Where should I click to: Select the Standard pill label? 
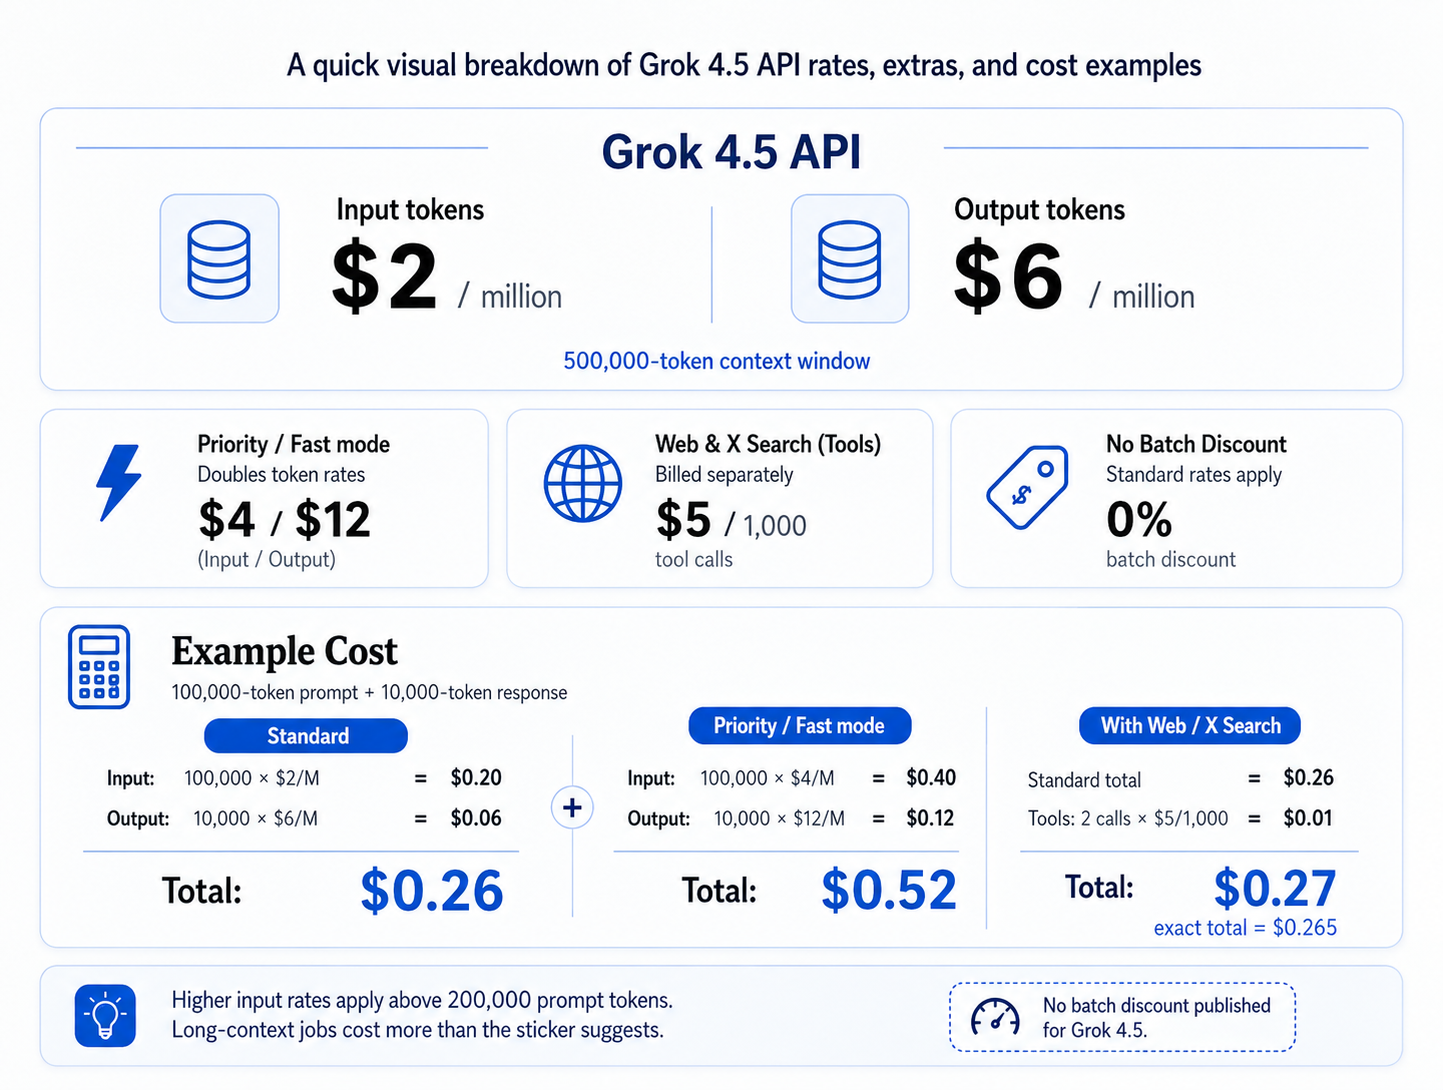pos(306,736)
